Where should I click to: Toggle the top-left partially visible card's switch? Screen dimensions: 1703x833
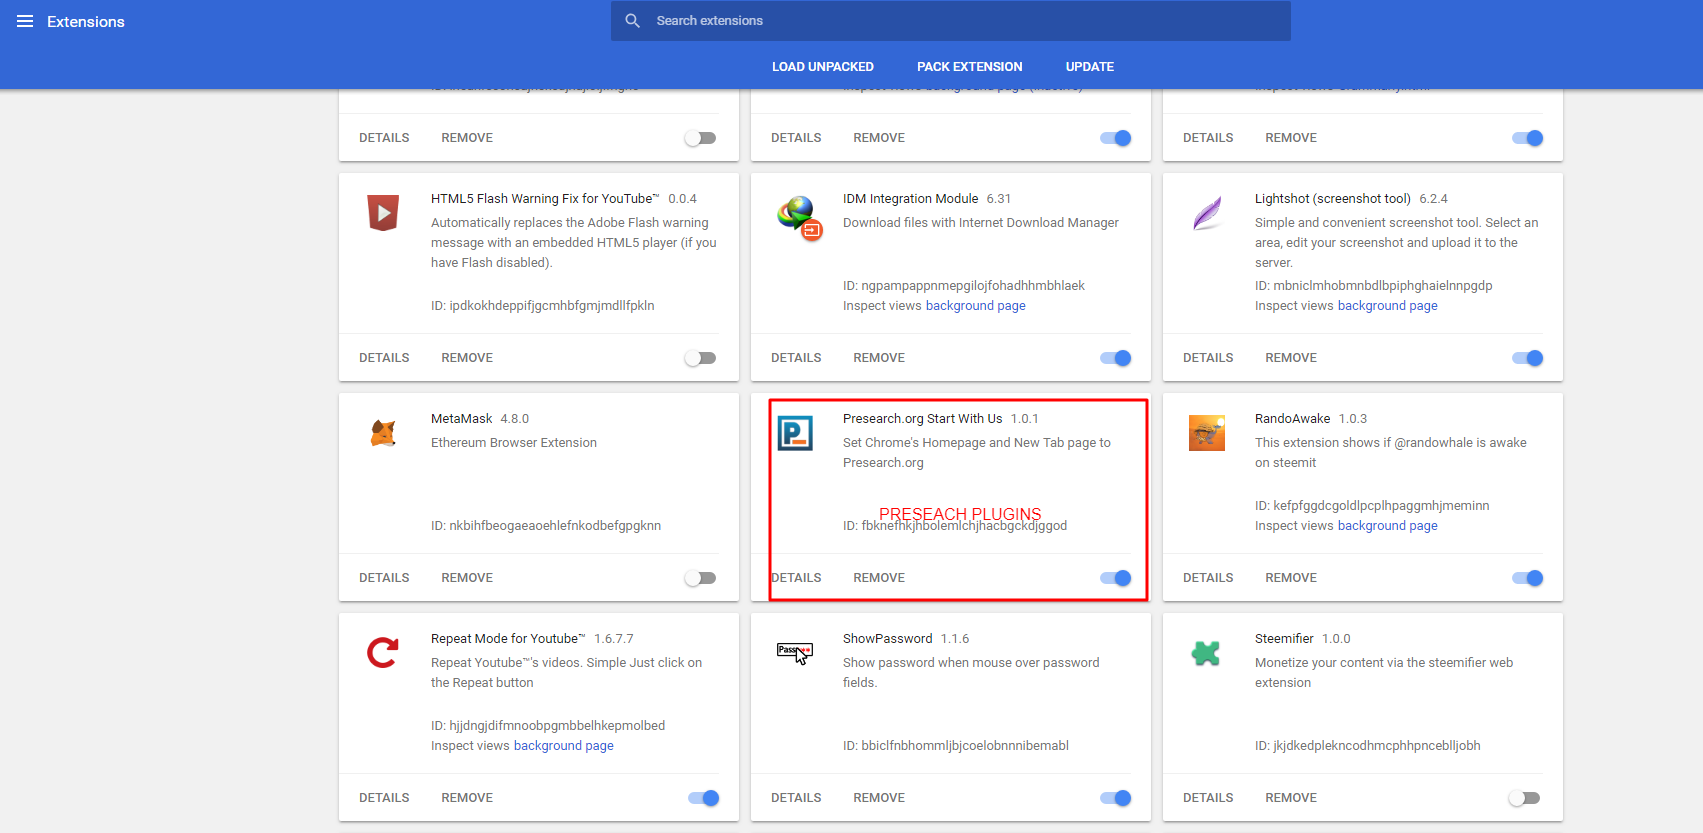(700, 138)
